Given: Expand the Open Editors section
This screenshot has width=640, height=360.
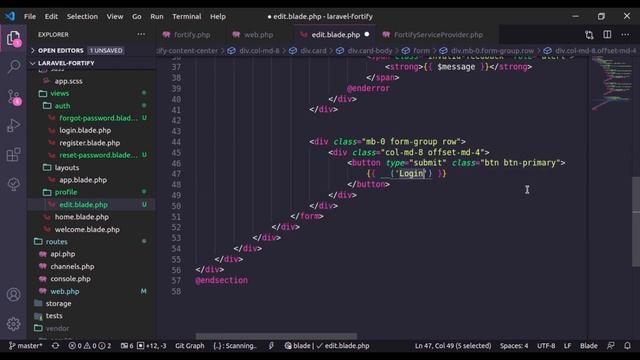Looking at the screenshot, I should coord(92,51).
